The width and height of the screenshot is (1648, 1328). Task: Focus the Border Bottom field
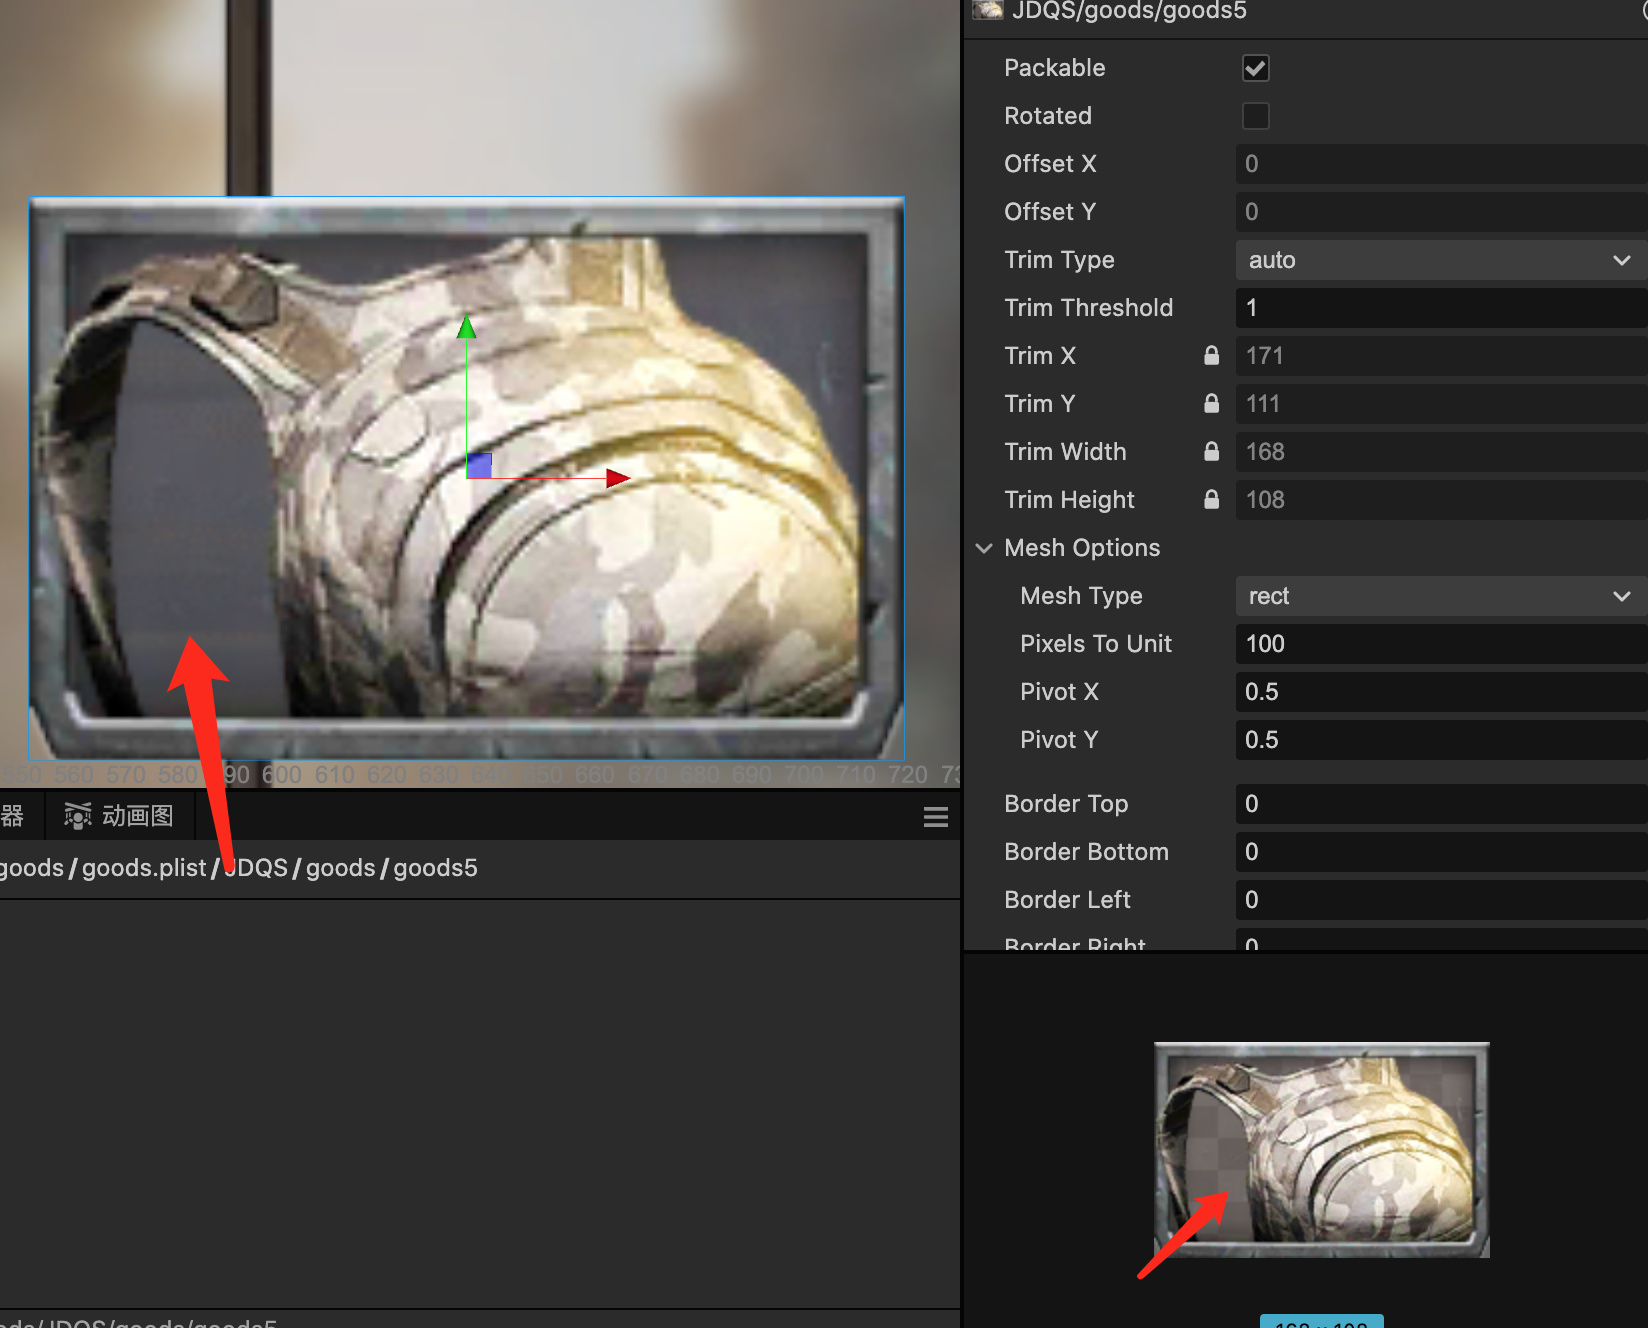[x=1441, y=852]
